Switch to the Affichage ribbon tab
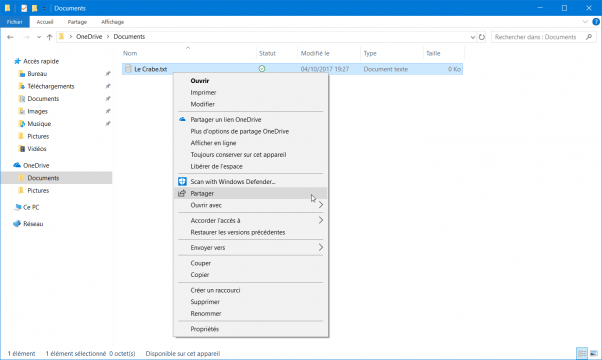 112,22
